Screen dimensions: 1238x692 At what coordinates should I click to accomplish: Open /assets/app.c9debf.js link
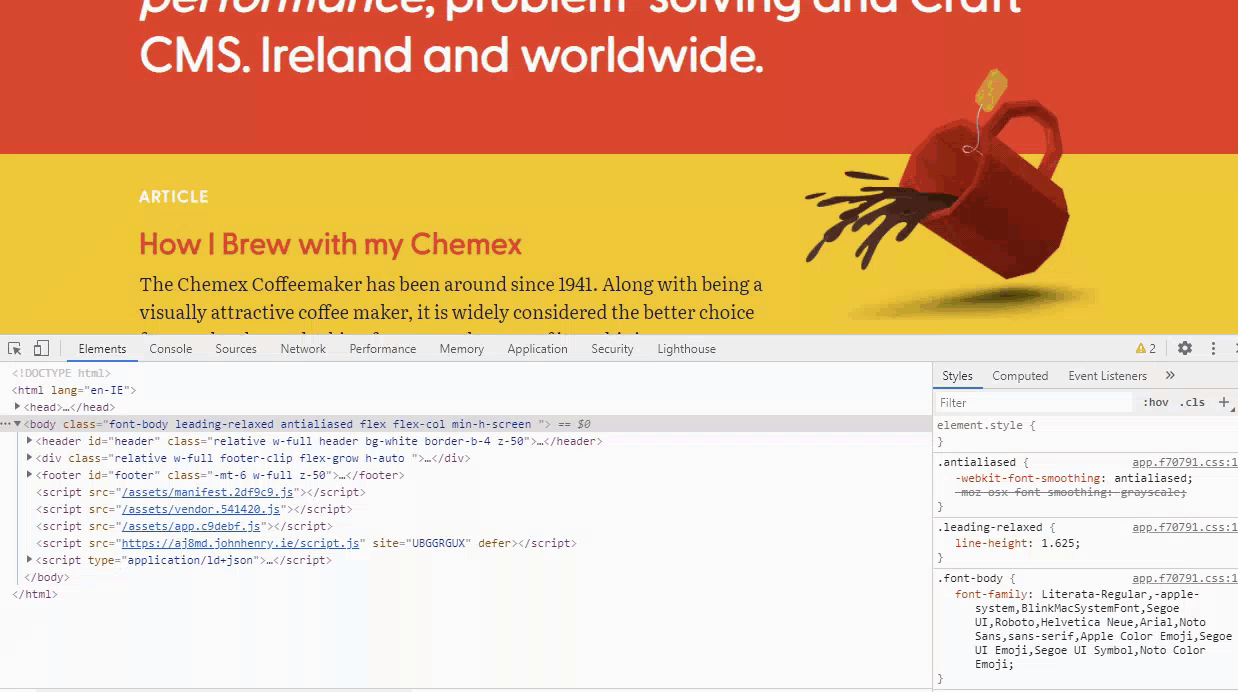[x=191, y=526]
